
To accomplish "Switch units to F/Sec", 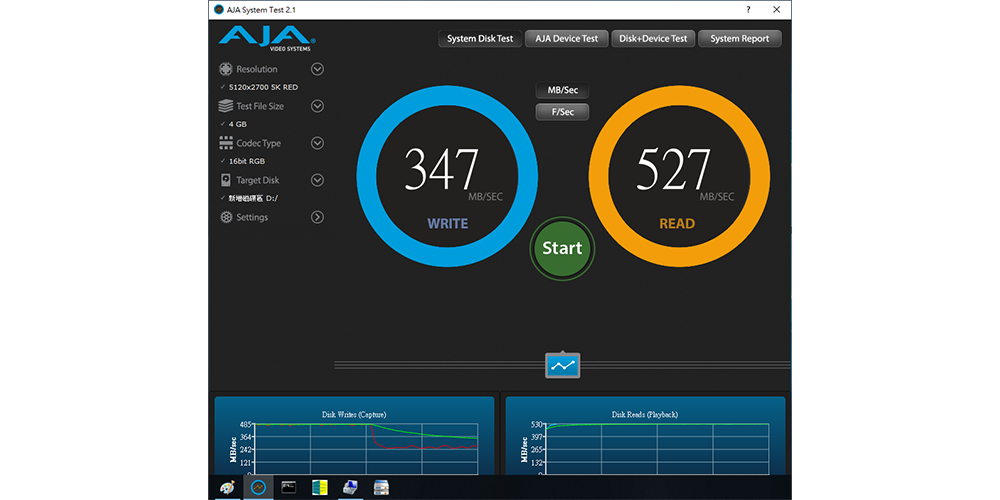I will (562, 112).
